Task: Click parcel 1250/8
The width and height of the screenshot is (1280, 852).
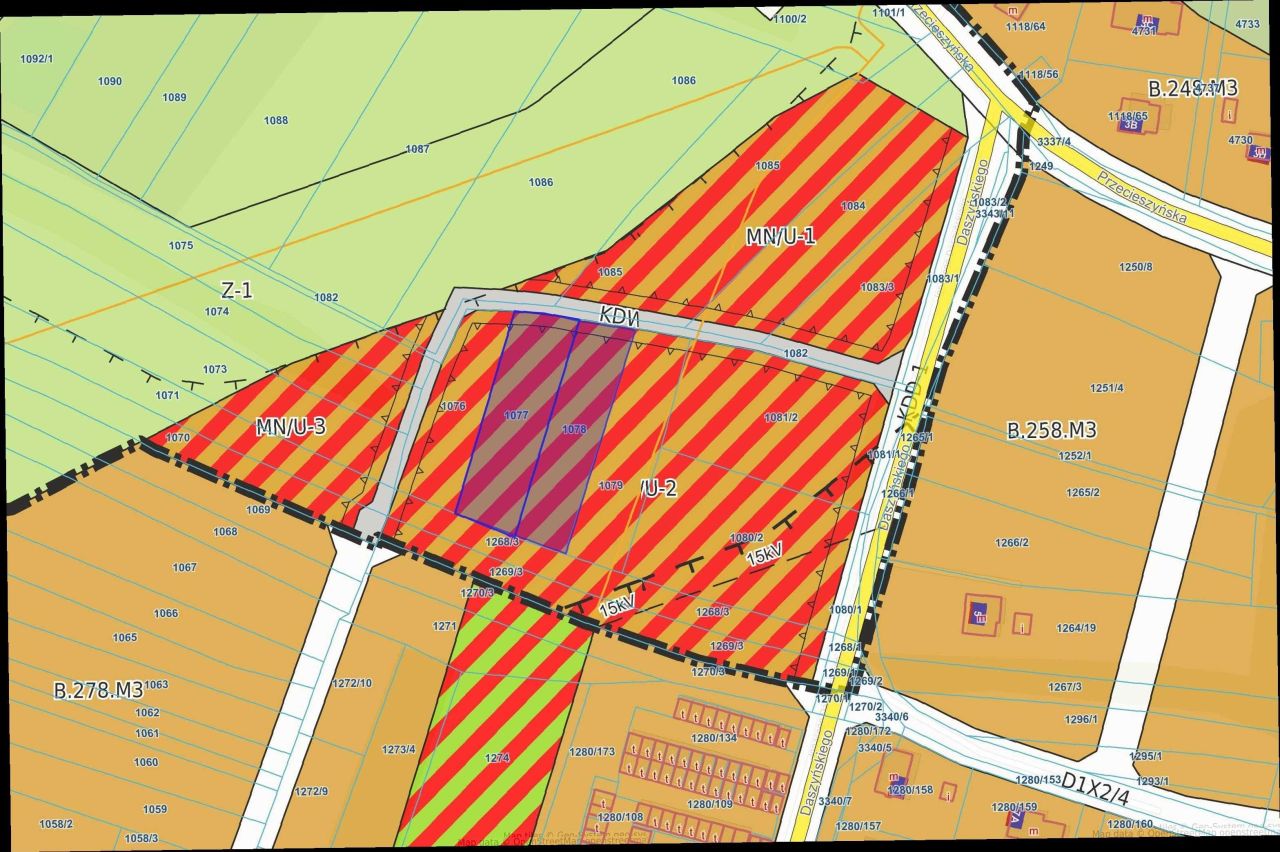Action: (1136, 266)
